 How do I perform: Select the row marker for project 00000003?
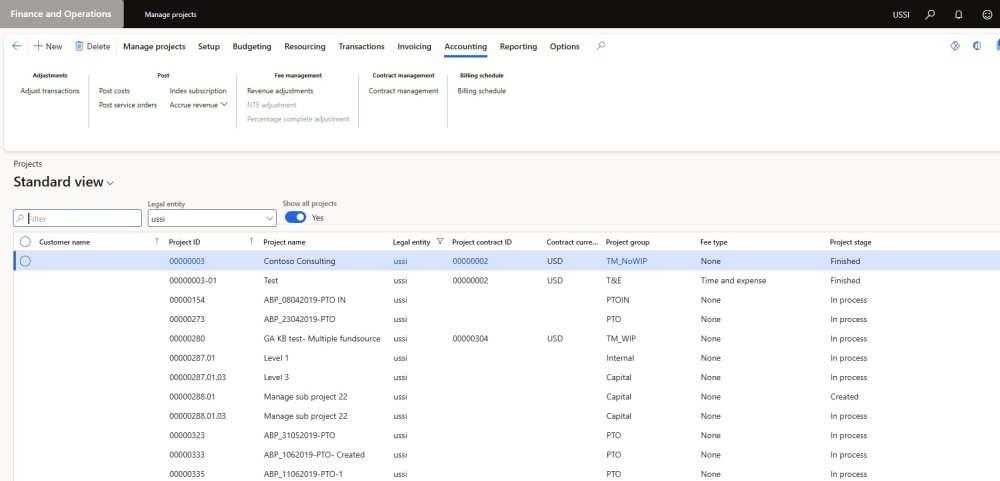click(25, 261)
